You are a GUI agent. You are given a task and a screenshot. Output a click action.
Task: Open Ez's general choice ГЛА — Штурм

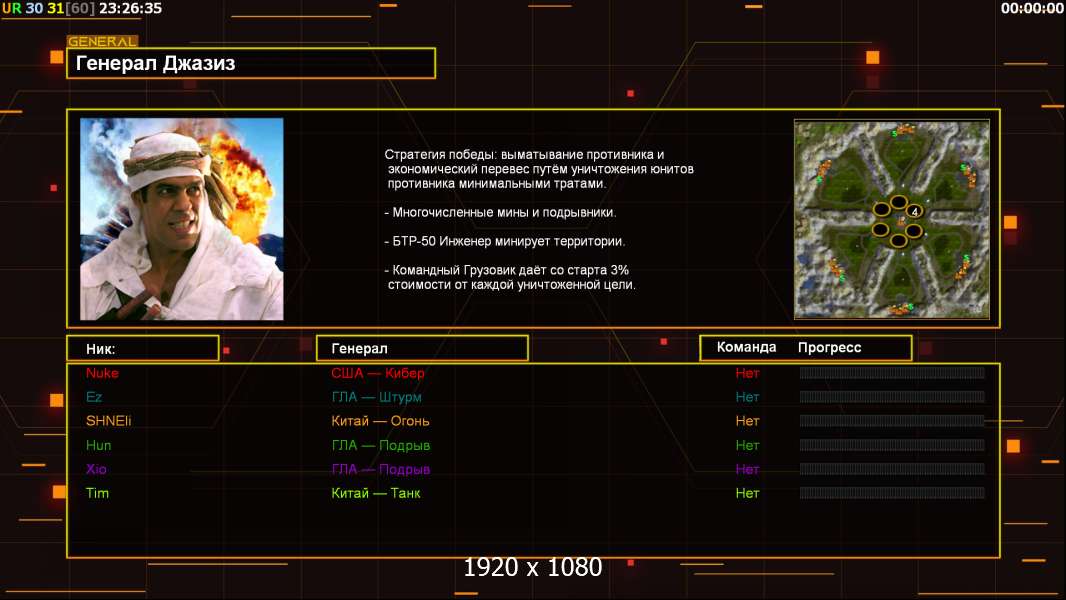(377, 397)
